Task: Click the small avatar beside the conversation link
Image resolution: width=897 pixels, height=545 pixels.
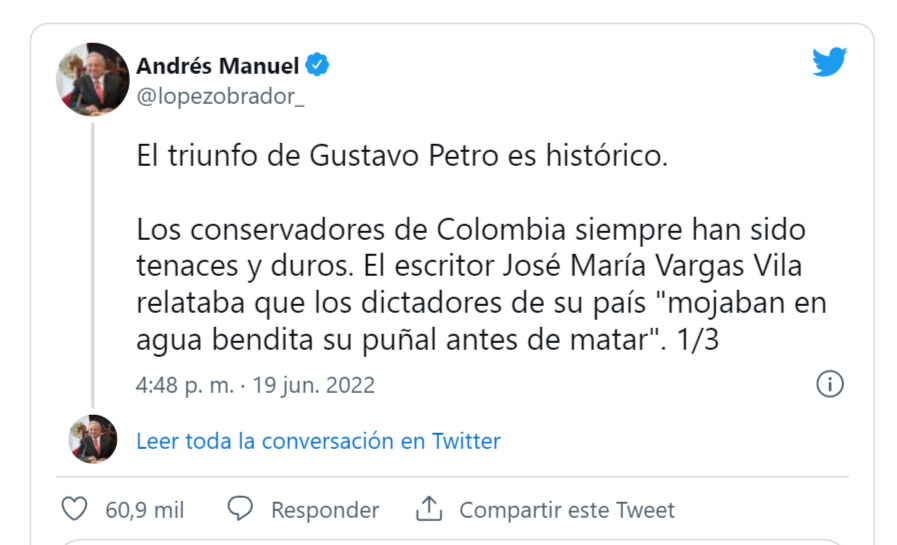Action: [x=93, y=439]
